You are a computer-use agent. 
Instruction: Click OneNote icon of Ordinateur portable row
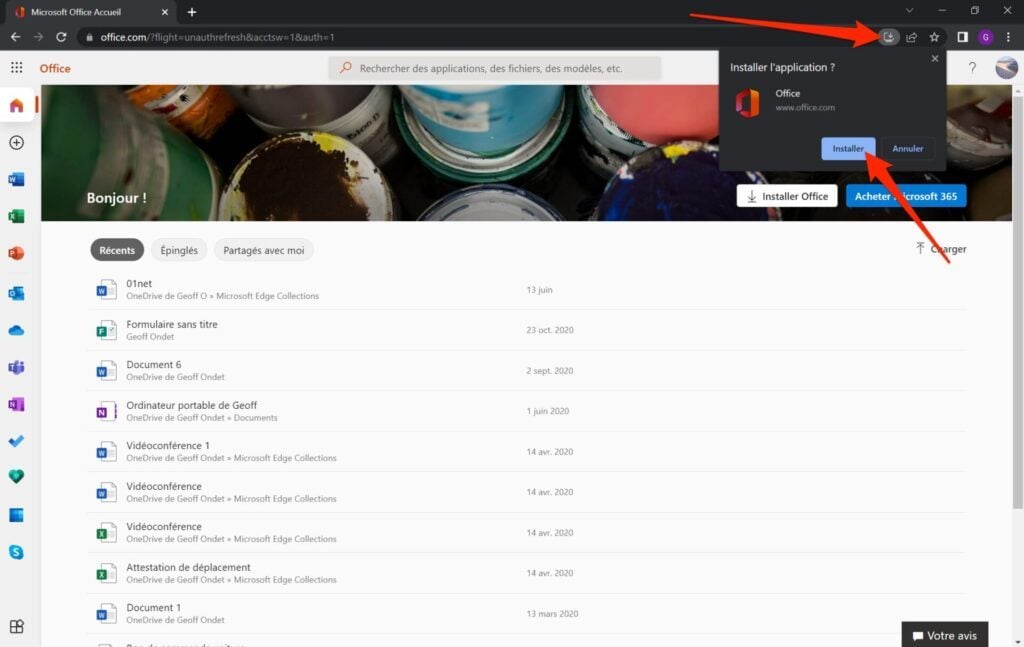pos(106,411)
